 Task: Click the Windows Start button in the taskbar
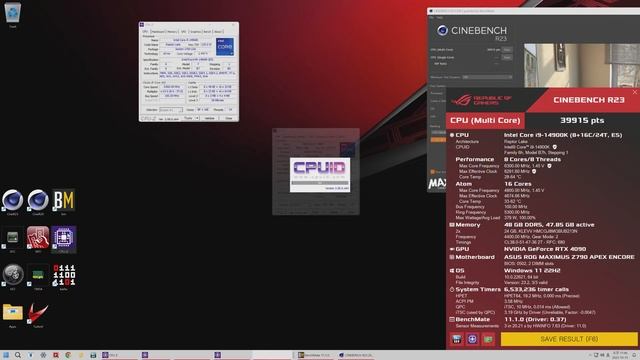pyautogui.click(x=6, y=355)
